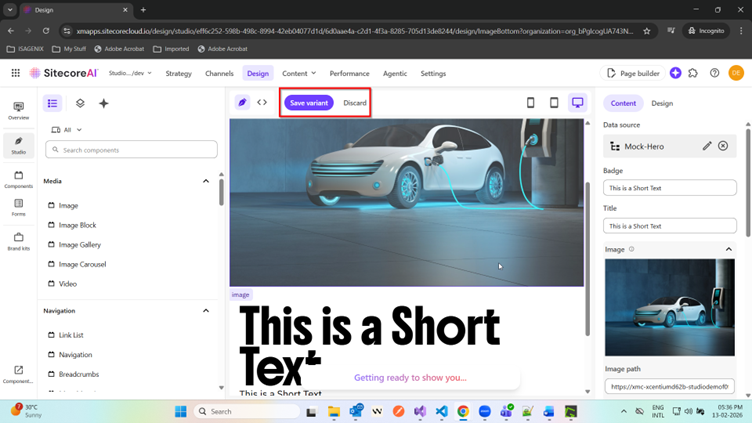
Task: Click the Discard button
Action: click(354, 103)
